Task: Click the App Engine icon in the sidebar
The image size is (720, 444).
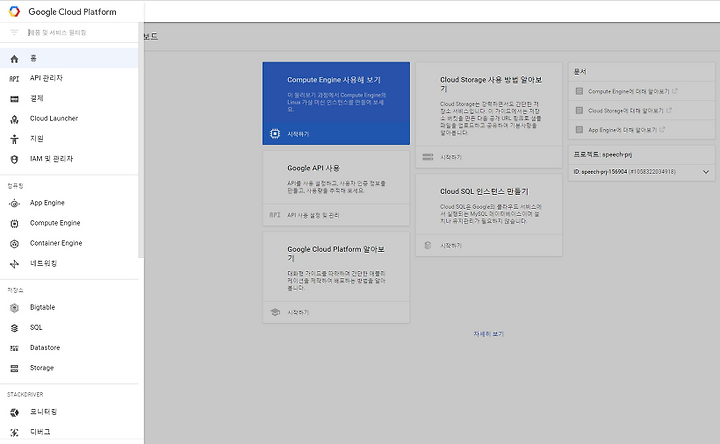Action: [14, 203]
